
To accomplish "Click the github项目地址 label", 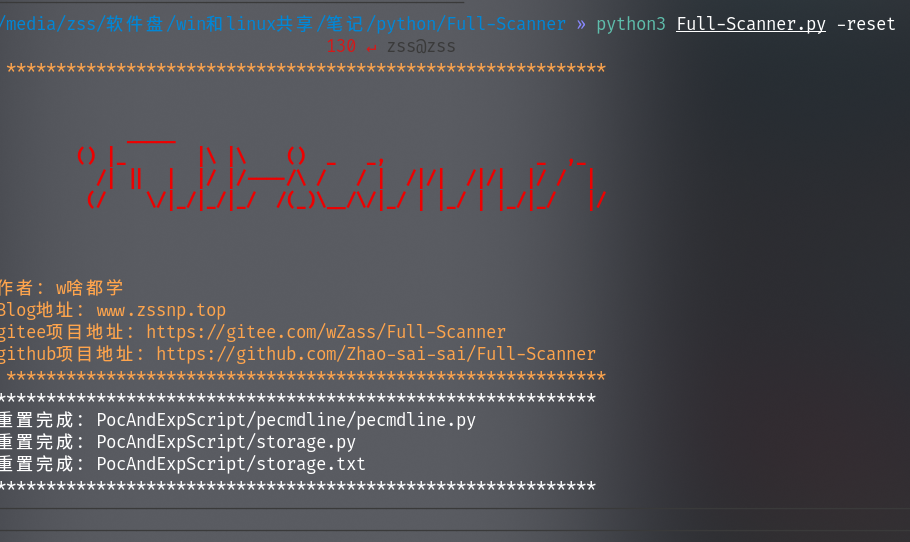I will click(71, 354).
